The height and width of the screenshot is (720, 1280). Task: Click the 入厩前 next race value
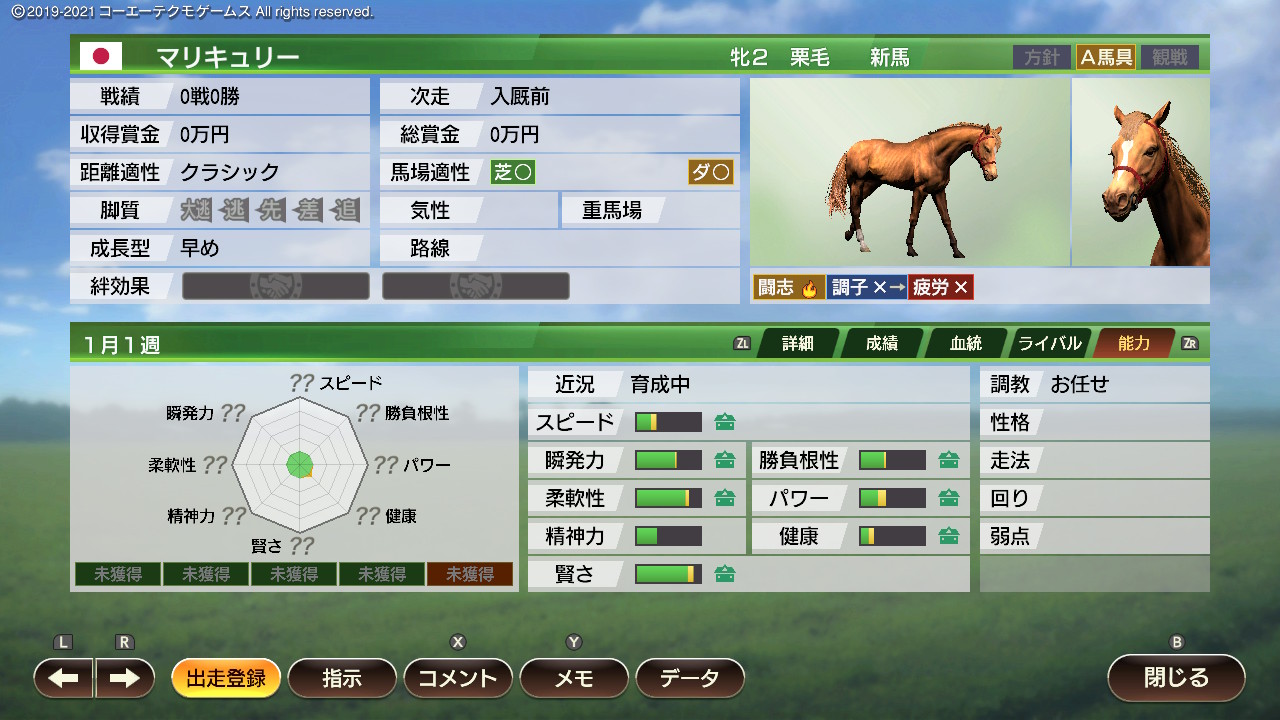pos(520,96)
